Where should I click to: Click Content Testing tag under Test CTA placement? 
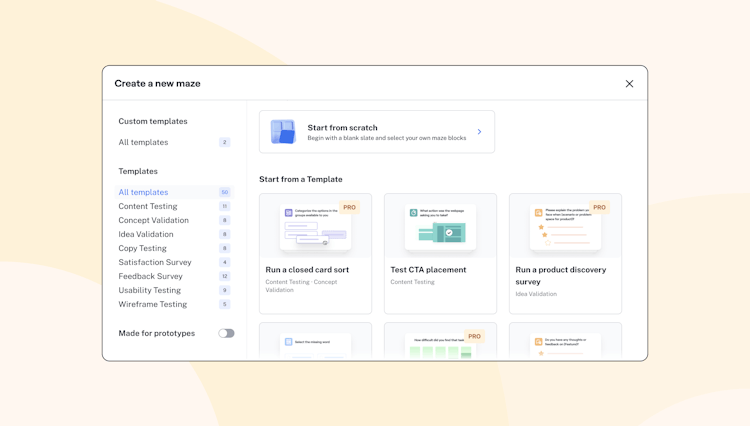(x=412, y=282)
